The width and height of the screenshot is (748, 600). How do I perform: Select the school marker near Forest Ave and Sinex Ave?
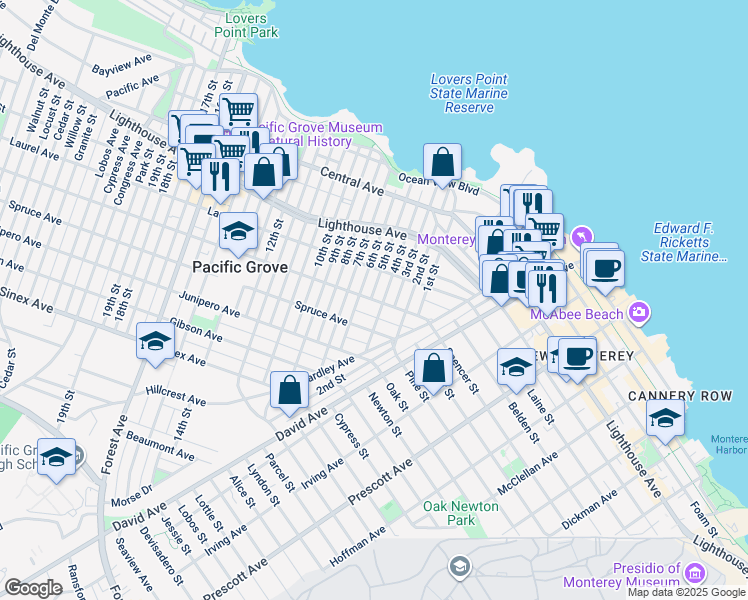point(155,343)
